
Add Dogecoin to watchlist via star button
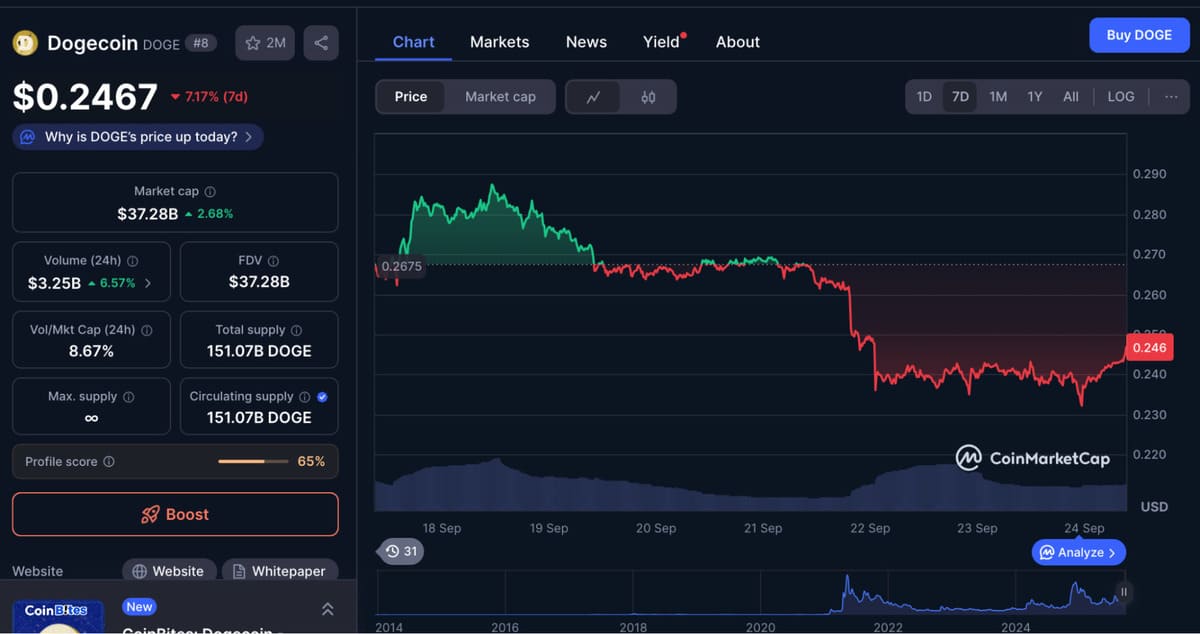[265, 43]
